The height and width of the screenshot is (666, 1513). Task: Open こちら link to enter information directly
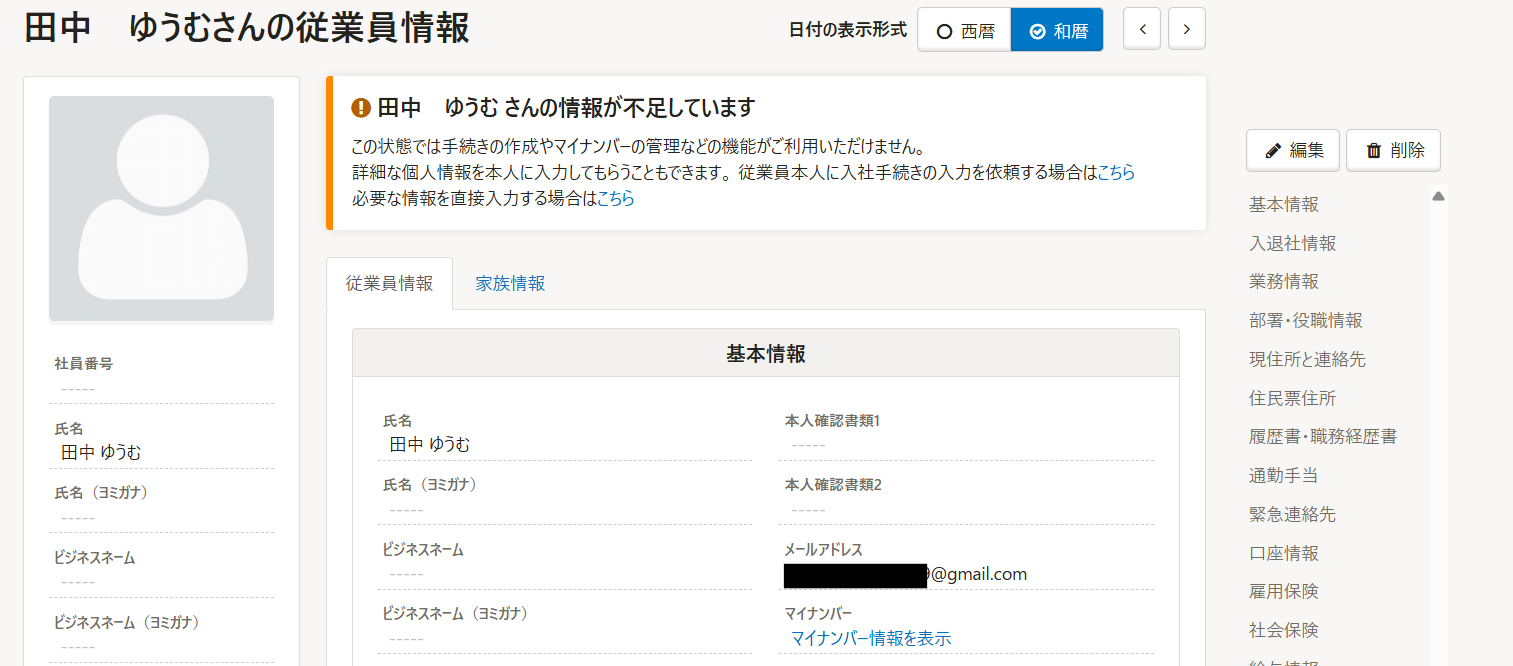point(616,198)
